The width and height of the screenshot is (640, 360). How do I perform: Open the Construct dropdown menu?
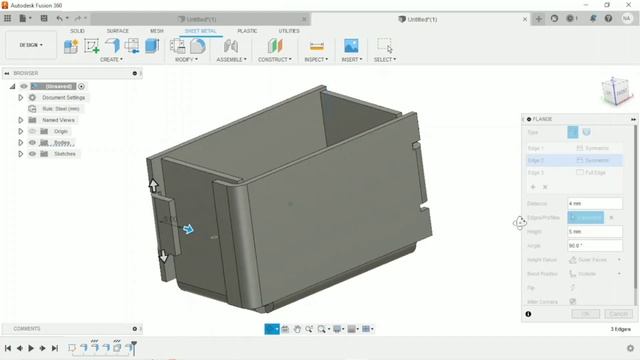[275, 60]
